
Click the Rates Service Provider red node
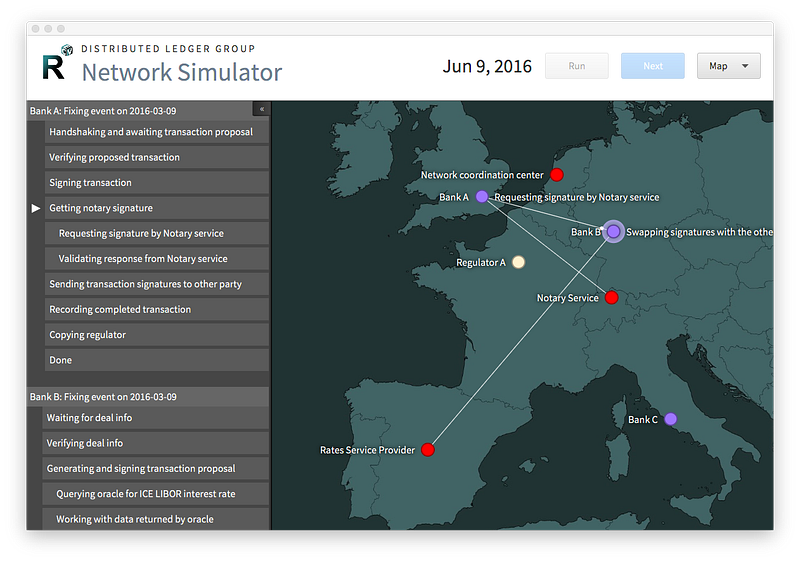point(428,450)
